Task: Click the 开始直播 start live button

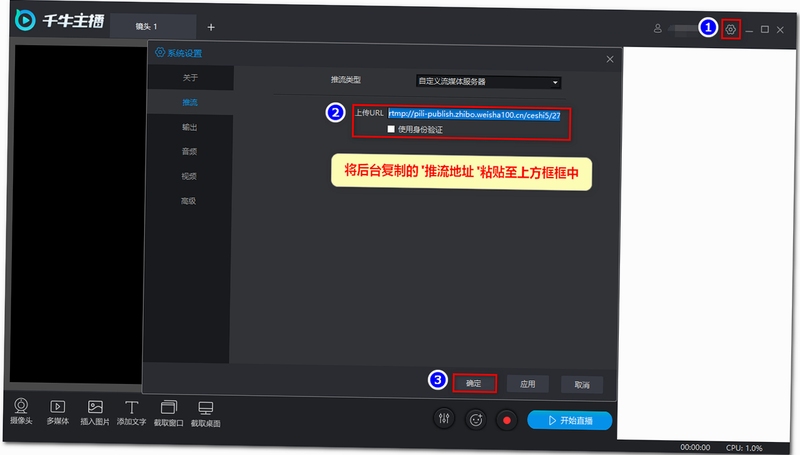Action: point(569,420)
